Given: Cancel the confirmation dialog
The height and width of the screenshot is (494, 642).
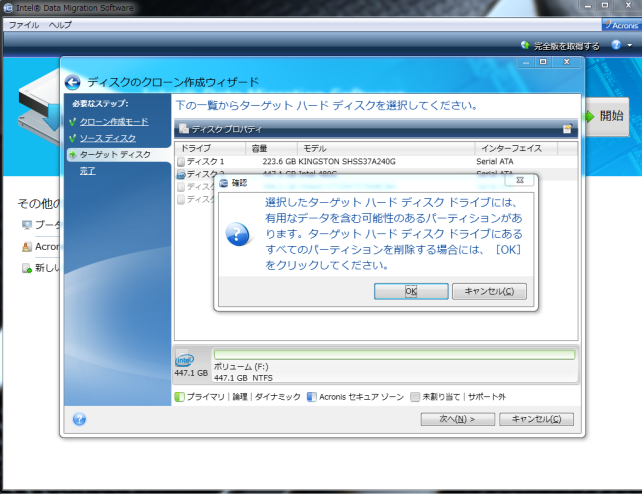Looking at the screenshot, I should (x=489, y=291).
